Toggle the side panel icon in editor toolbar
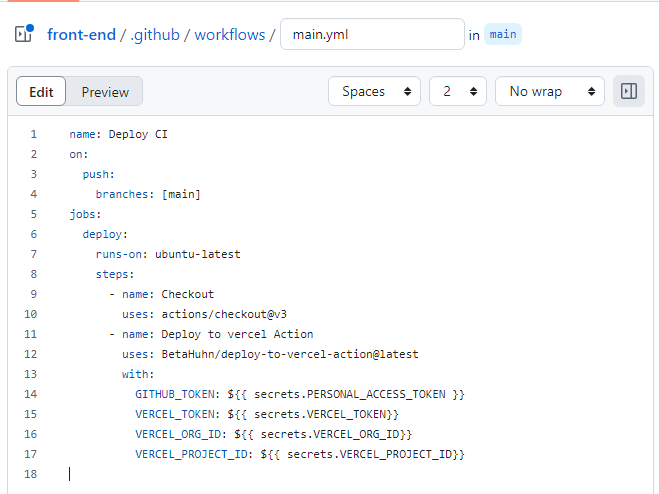Viewport: 659px width, 494px height. click(629, 91)
